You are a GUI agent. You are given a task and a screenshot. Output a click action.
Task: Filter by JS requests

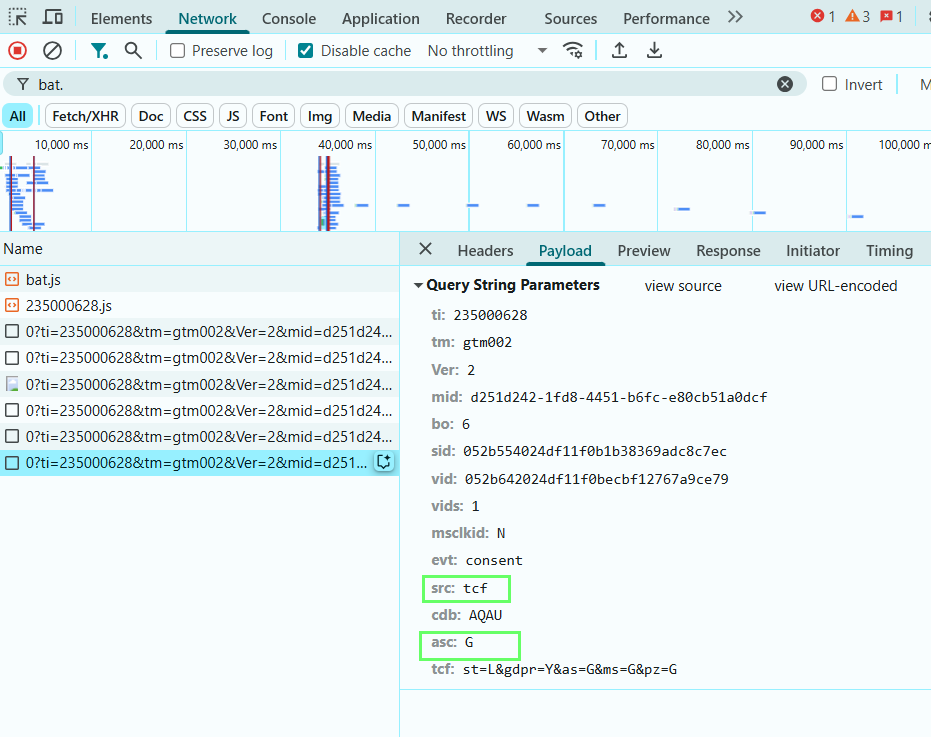tap(233, 116)
